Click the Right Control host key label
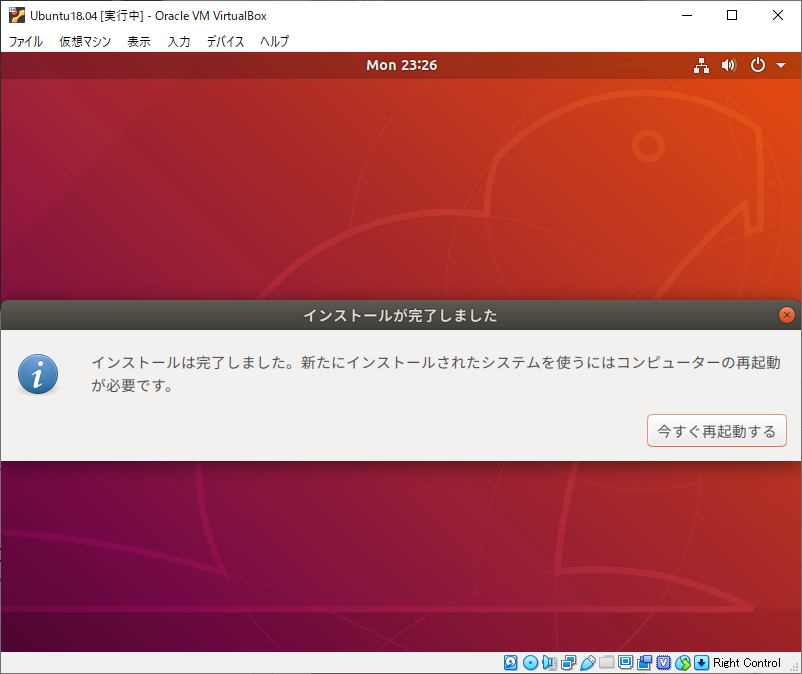 (747, 663)
